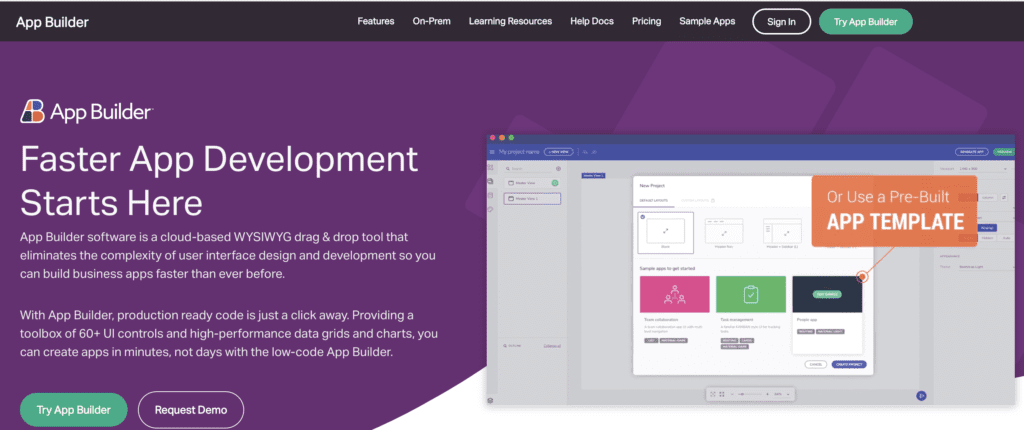This screenshot has width=1024, height=430.
Task: Click the orange hotspot marker circle
Action: (862, 276)
